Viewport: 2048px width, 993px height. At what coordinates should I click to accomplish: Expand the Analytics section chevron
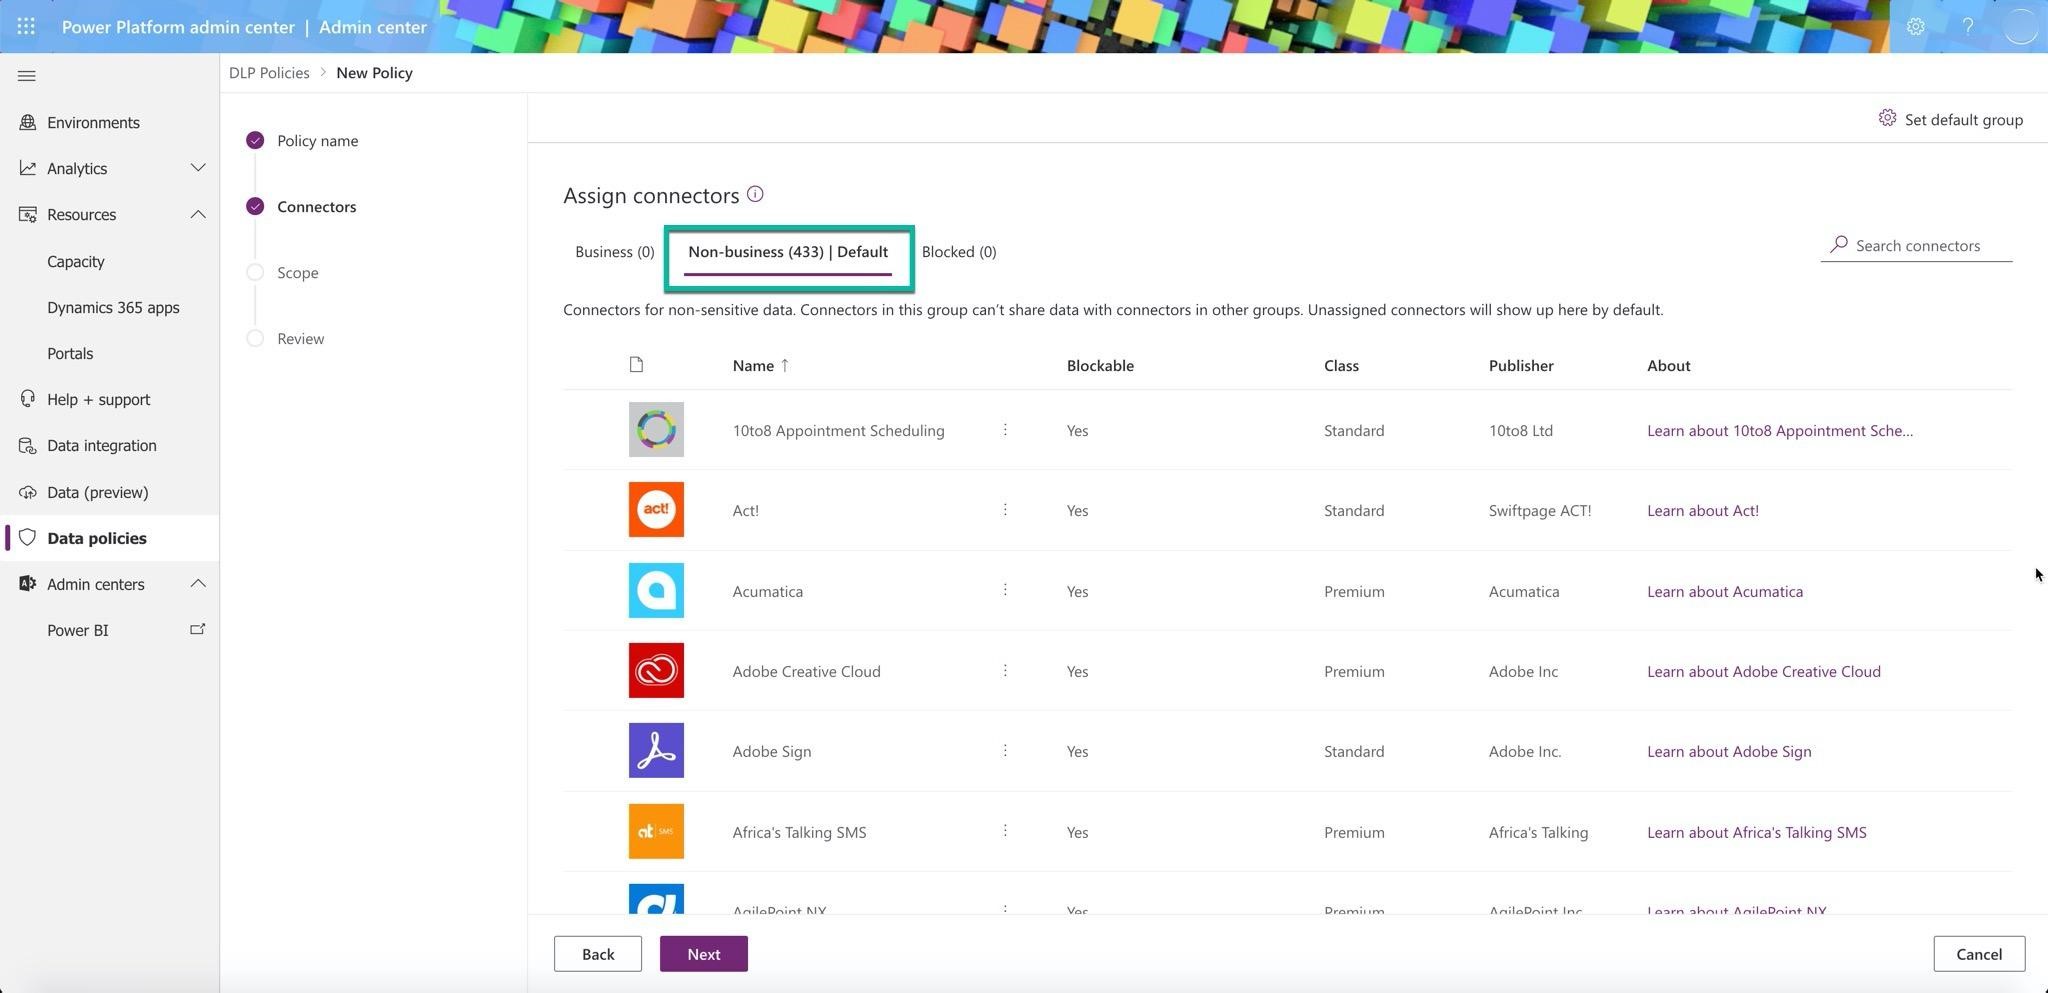(198, 168)
